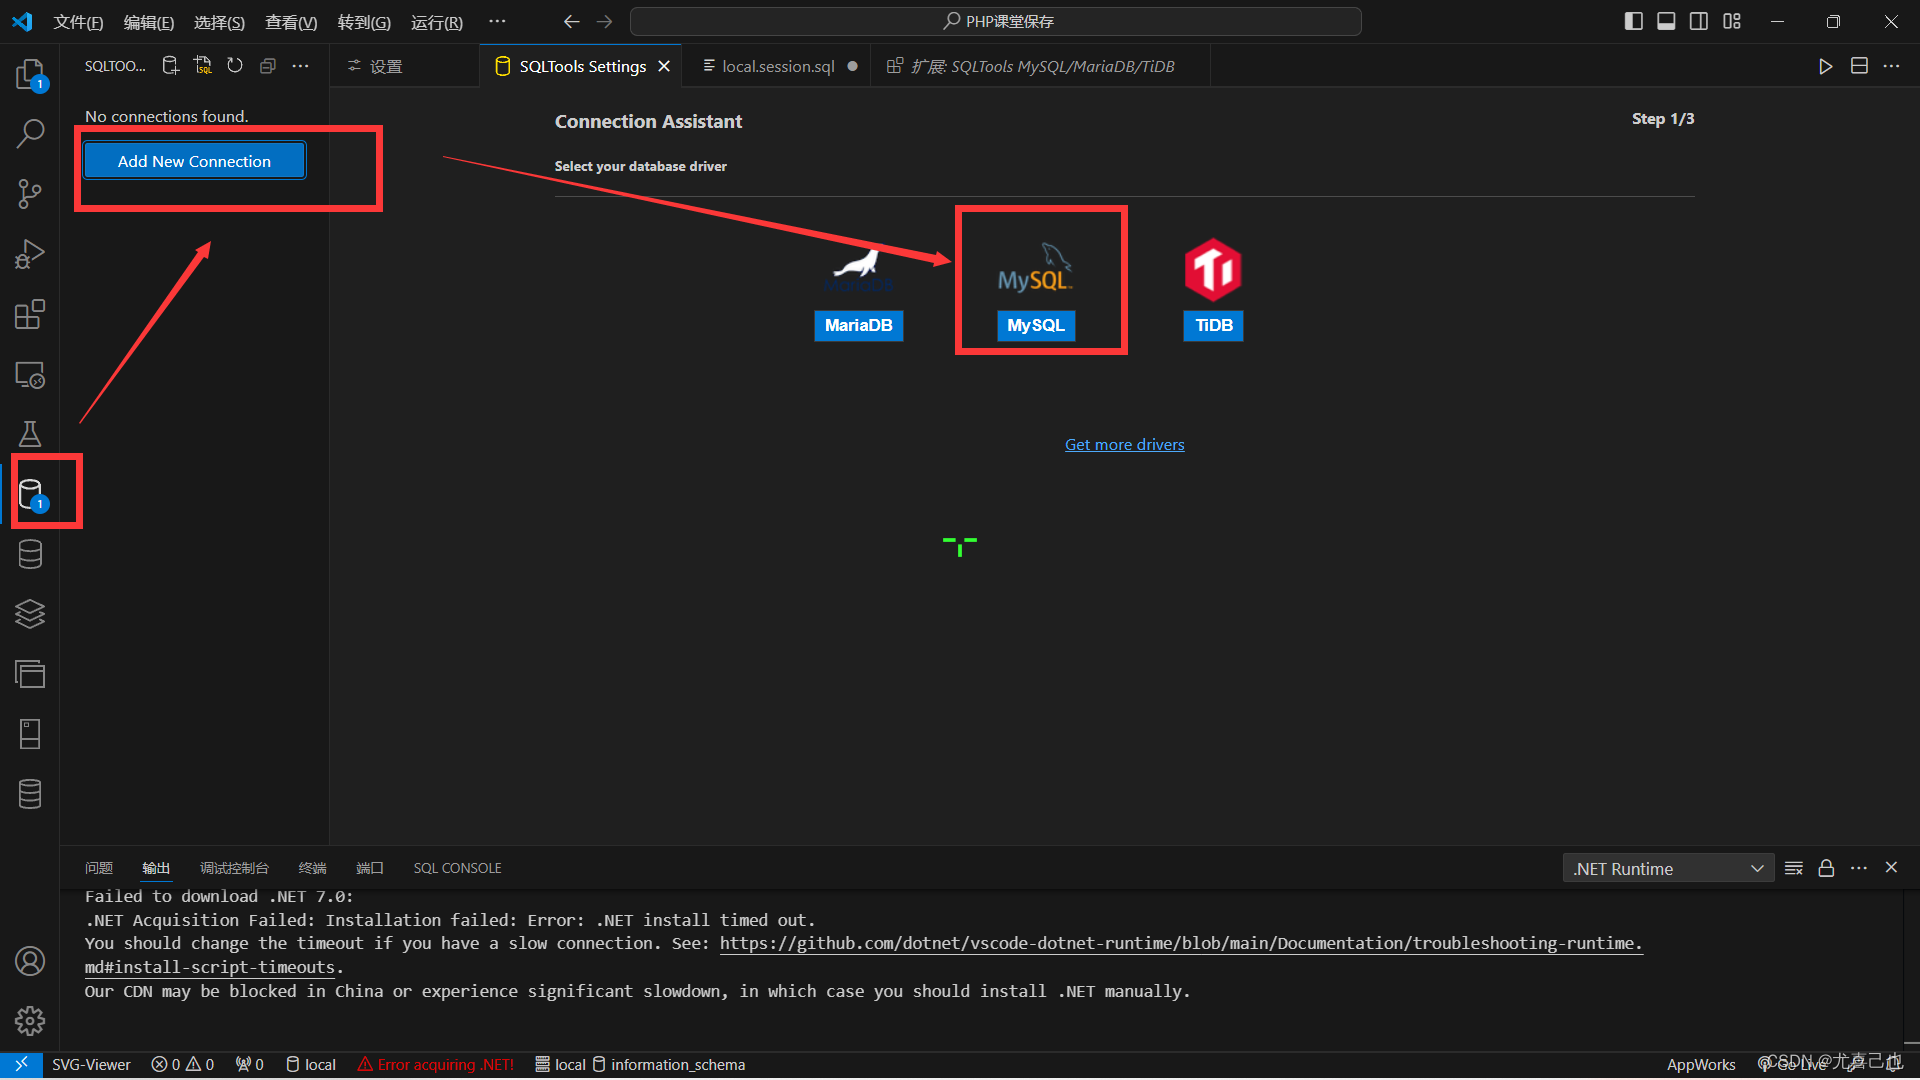Open the Manage gear icon
This screenshot has width=1920, height=1080.
point(30,1021)
